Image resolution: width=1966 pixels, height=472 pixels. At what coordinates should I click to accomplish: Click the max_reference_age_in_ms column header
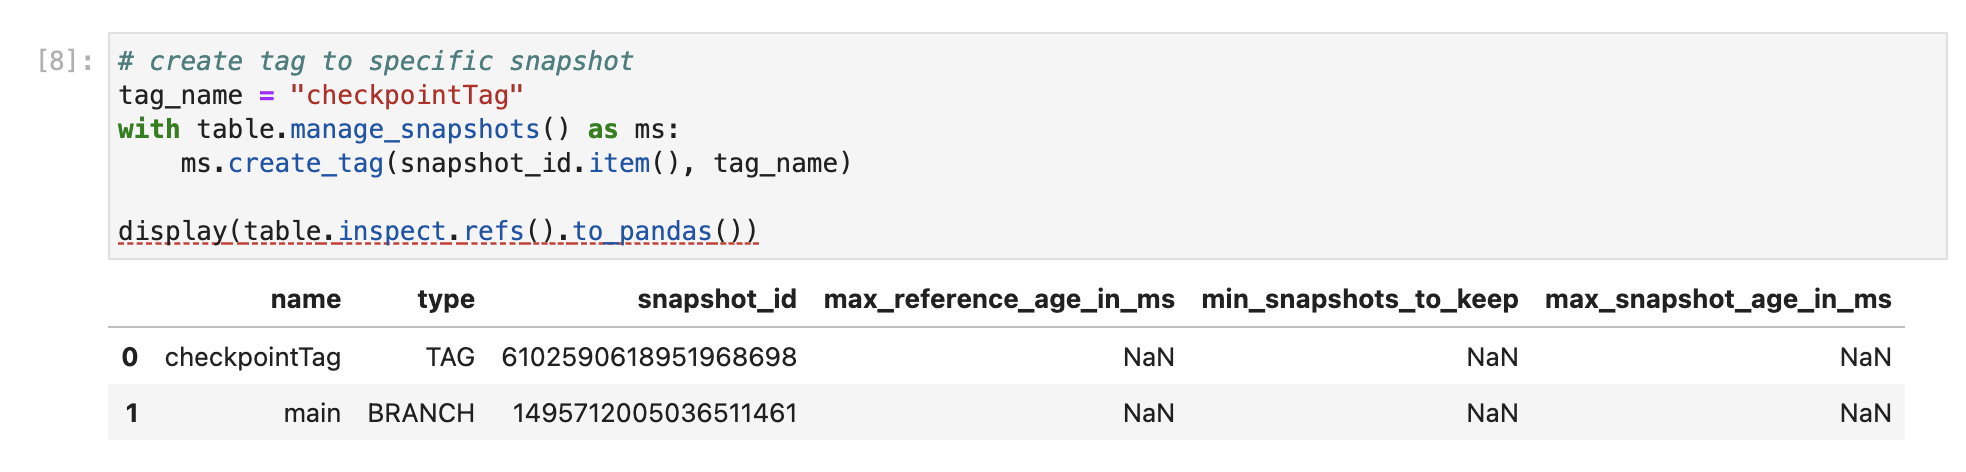[x=999, y=299]
